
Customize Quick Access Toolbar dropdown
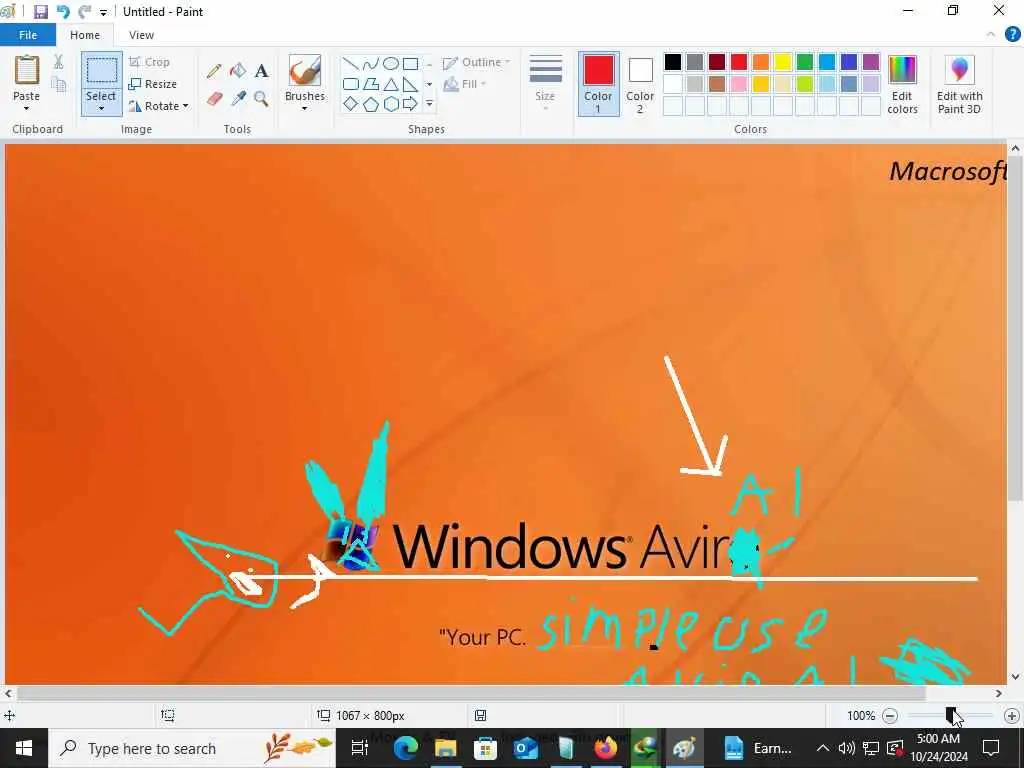pyautogui.click(x=103, y=12)
